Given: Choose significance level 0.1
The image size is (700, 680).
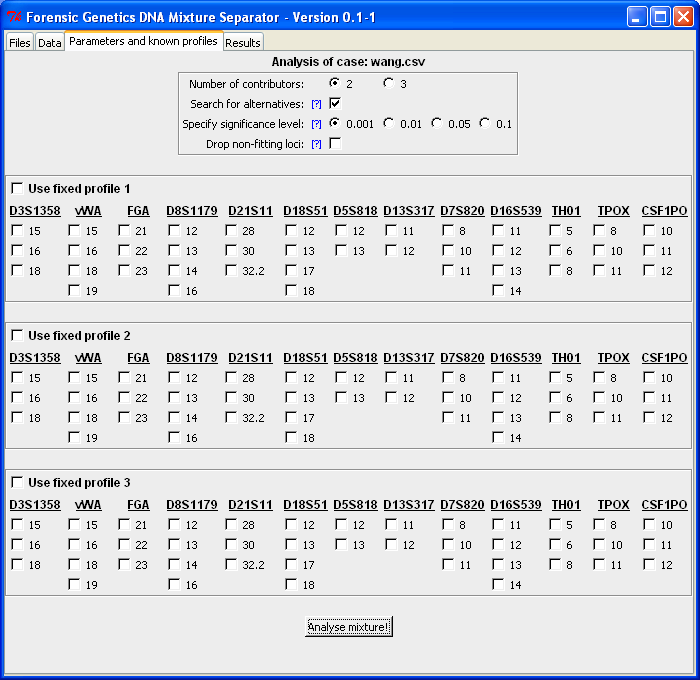Looking at the screenshot, I should coord(484,123).
